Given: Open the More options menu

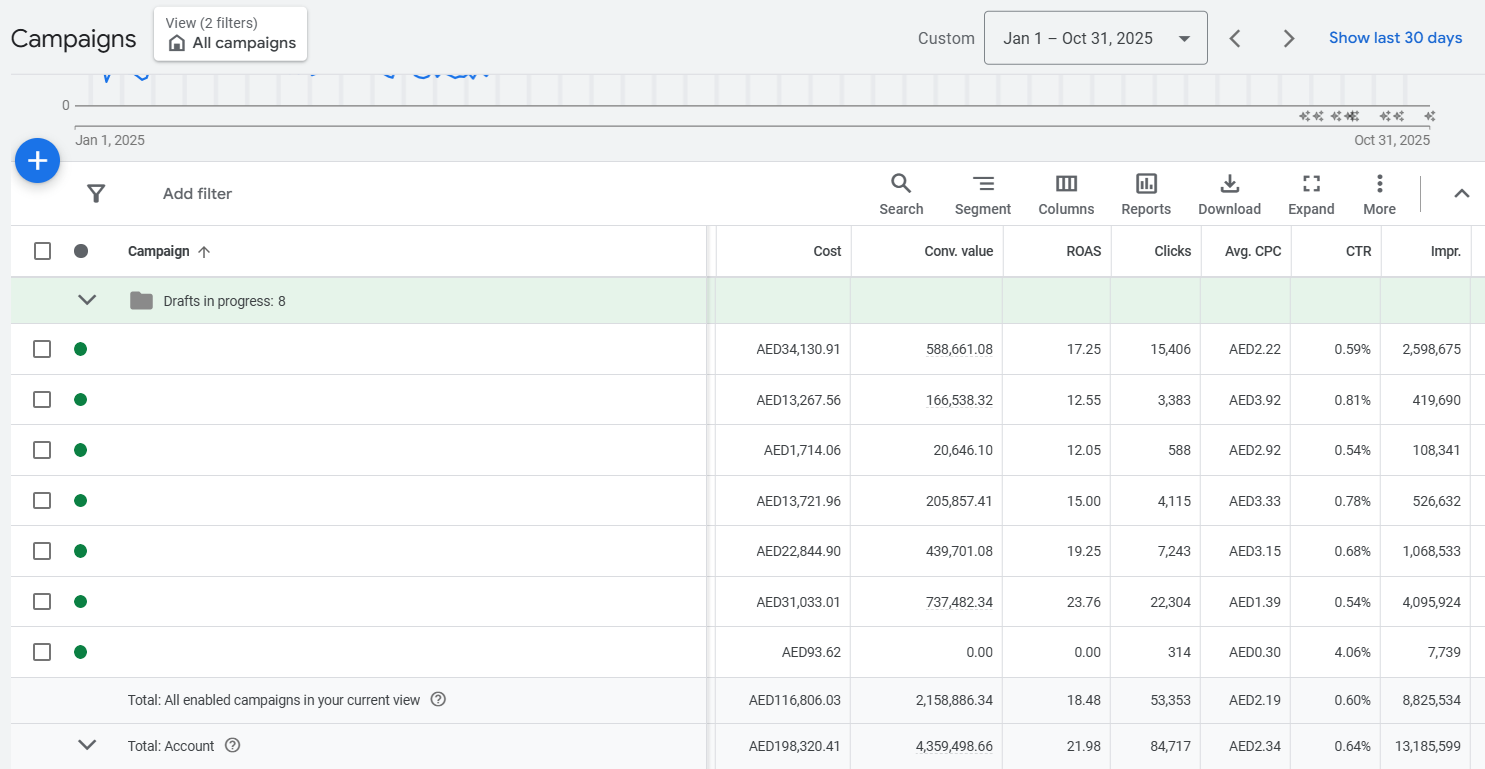Looking at the screenshot, I should [1379, 194].
